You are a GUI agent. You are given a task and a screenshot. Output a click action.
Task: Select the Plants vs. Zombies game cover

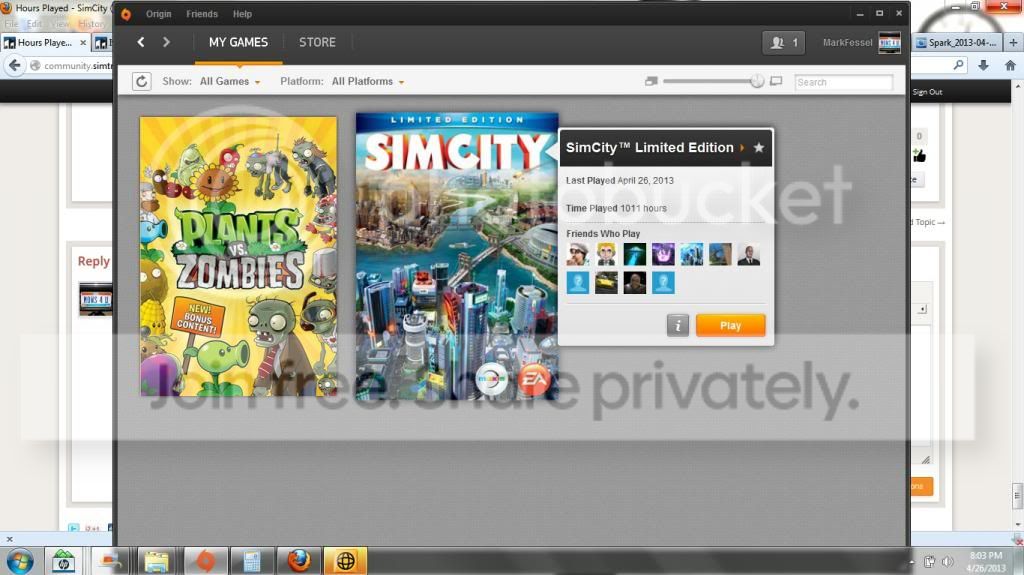click(x=238, y=256)
